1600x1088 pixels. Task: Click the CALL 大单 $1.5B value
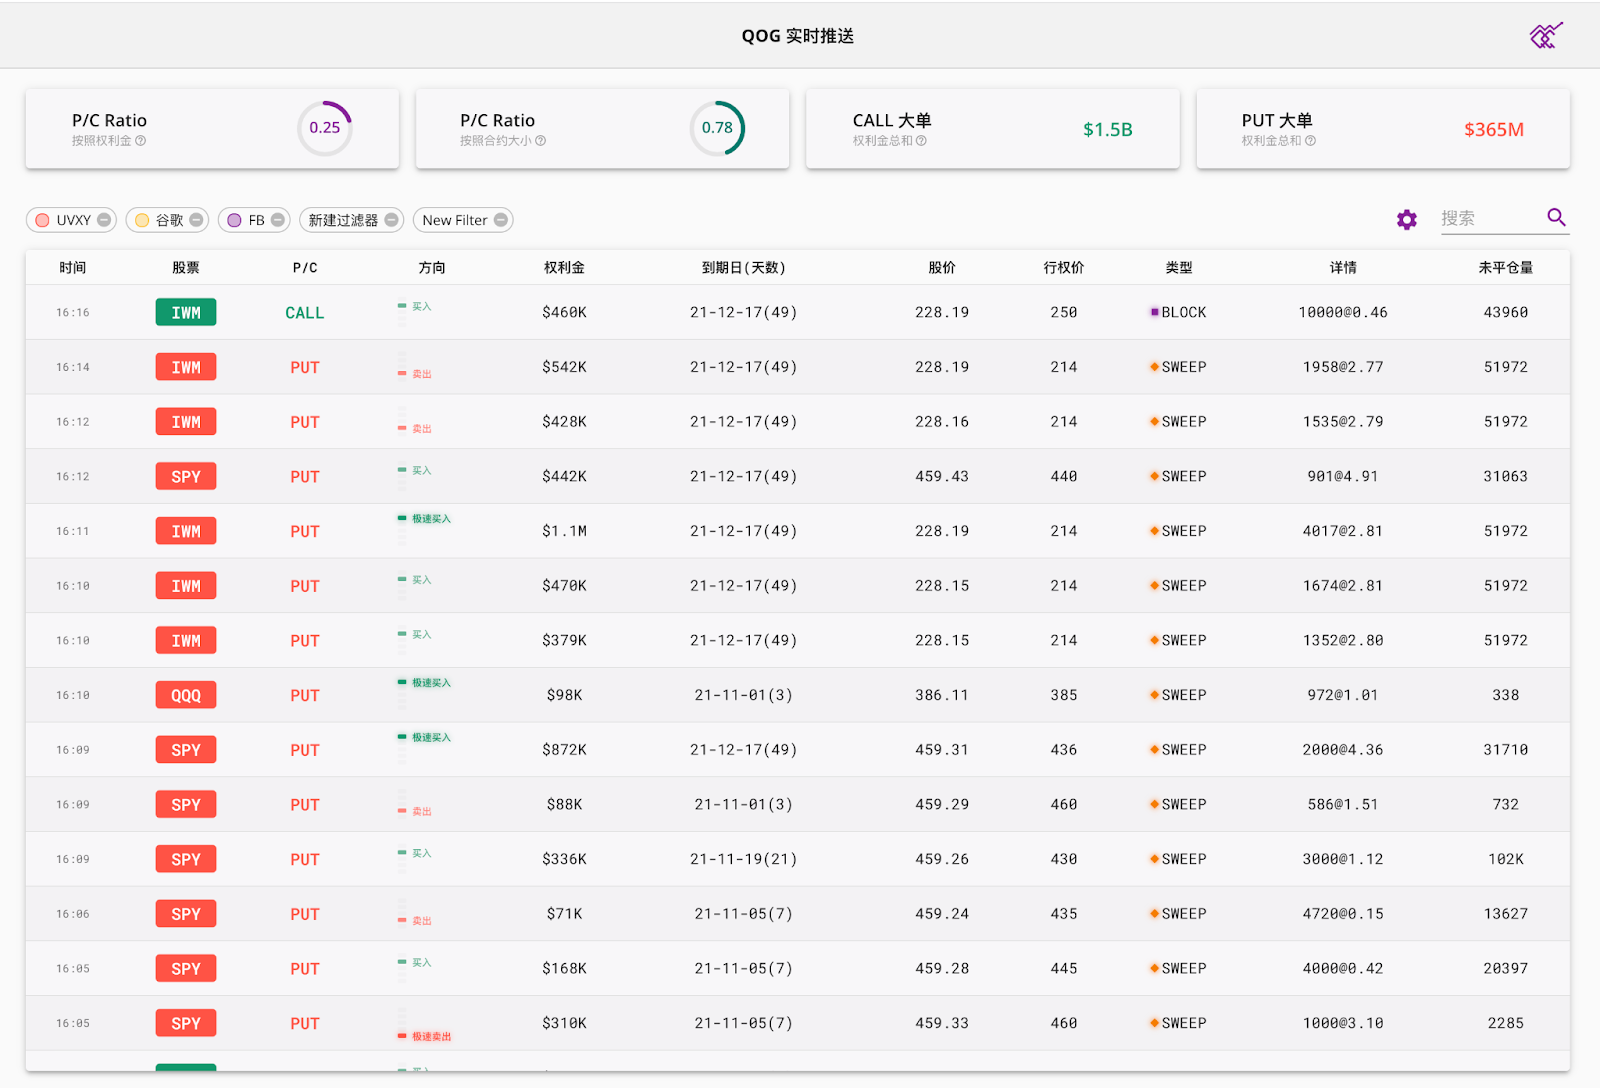coord(1108,129)
